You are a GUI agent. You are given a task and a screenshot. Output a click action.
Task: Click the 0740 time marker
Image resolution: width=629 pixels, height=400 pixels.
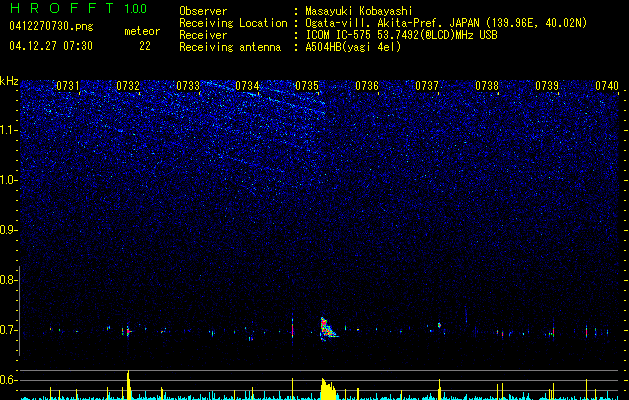(x=607, y=86)
